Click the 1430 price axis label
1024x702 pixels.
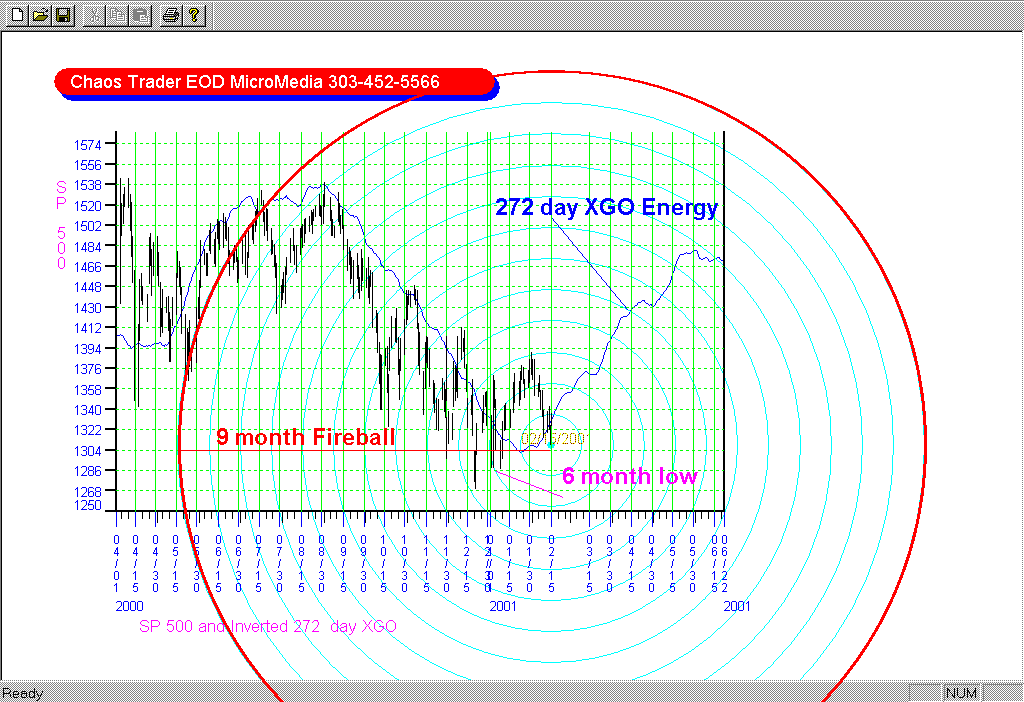tap(88, 308)
